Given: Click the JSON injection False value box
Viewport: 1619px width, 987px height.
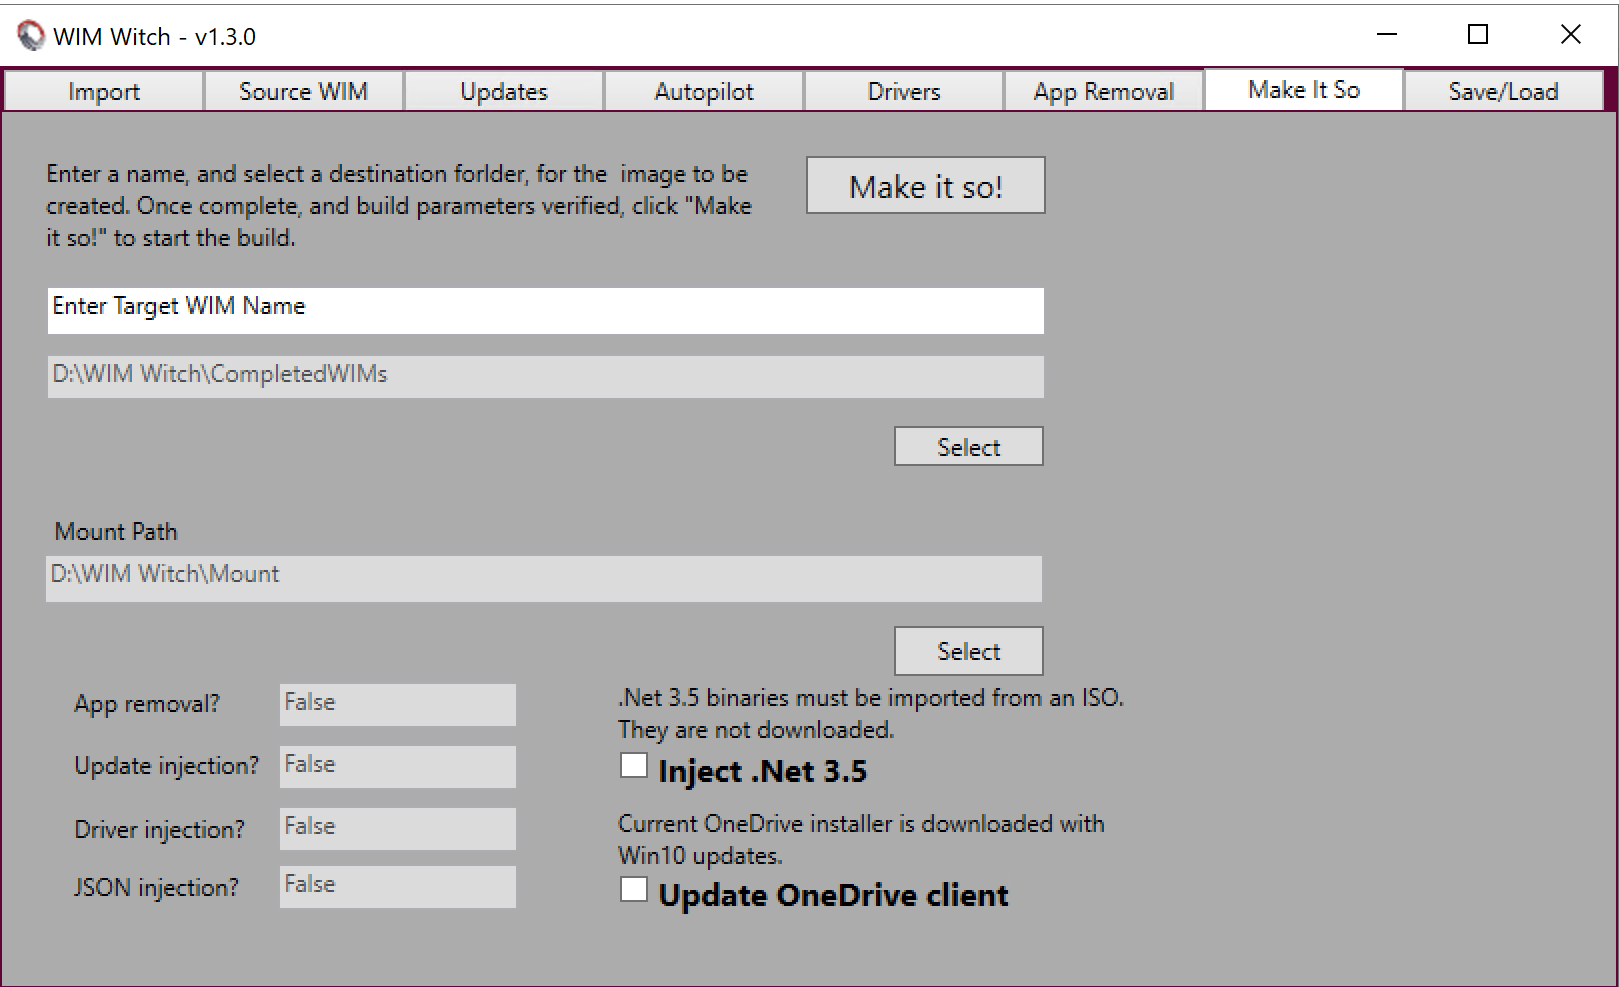Looking at the screenshot, I should (398, 887).
